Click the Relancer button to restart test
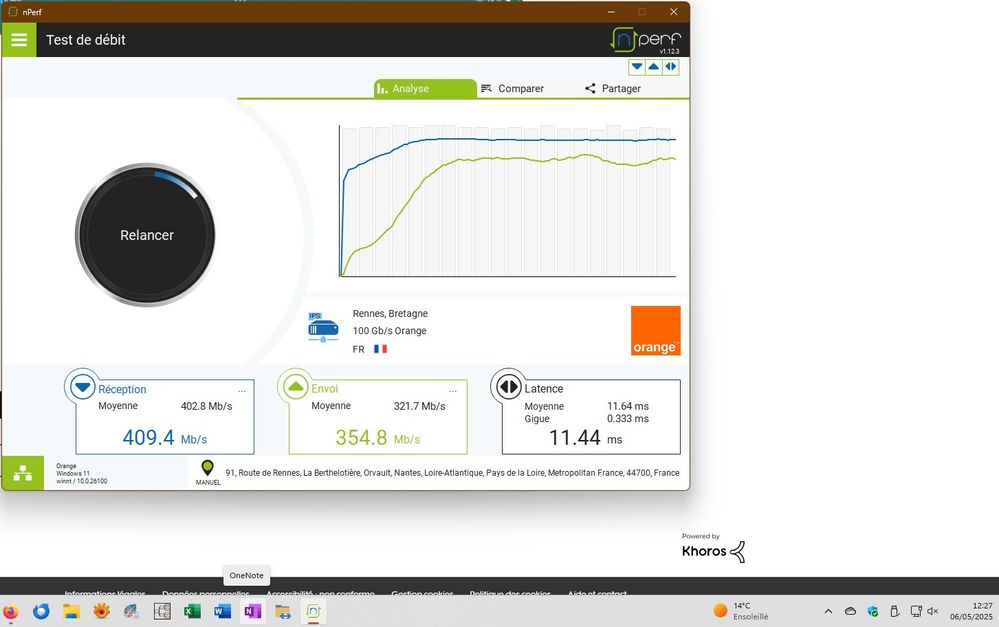 coord(146,235)
